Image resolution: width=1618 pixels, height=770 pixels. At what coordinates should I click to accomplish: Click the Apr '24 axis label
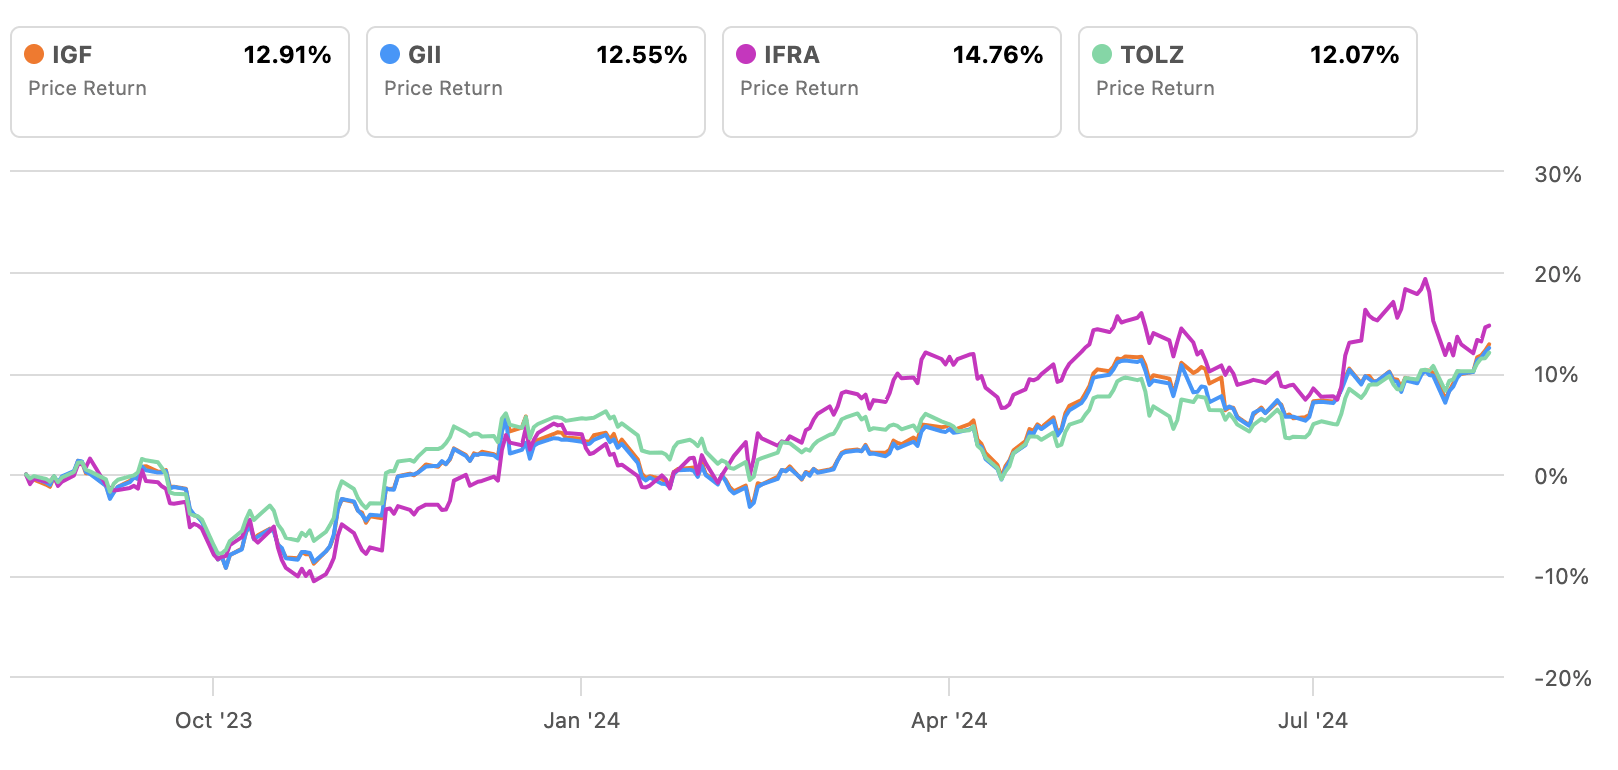click(x=949, y=721)
